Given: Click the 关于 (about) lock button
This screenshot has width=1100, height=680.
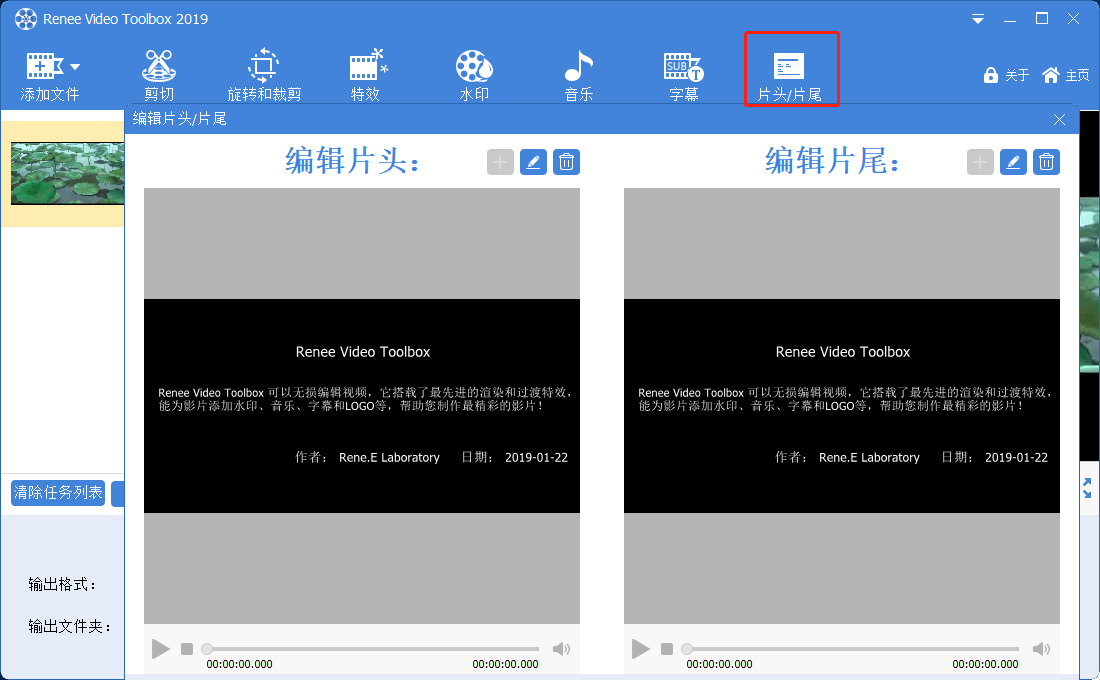Looking at the screenshot, I should (1006, 75).
